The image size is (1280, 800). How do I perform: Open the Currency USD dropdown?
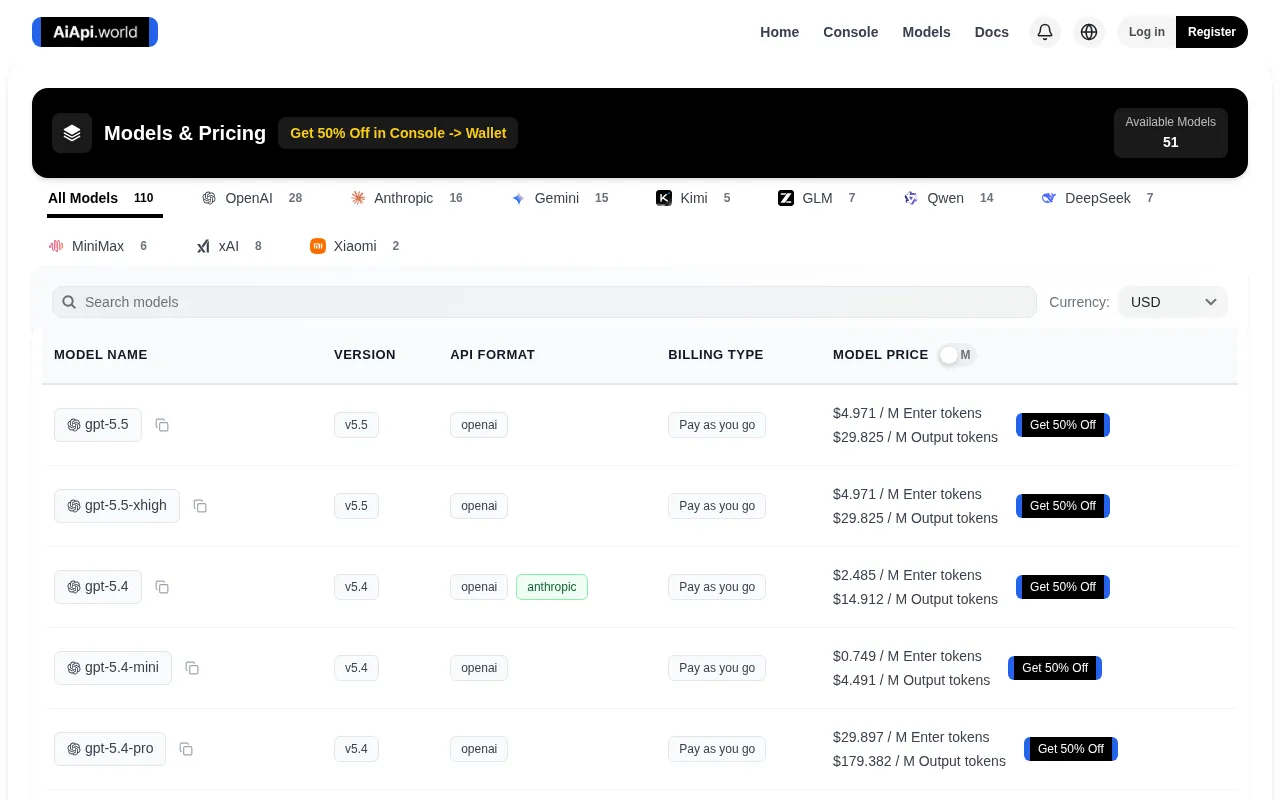tap(1173, 302)
